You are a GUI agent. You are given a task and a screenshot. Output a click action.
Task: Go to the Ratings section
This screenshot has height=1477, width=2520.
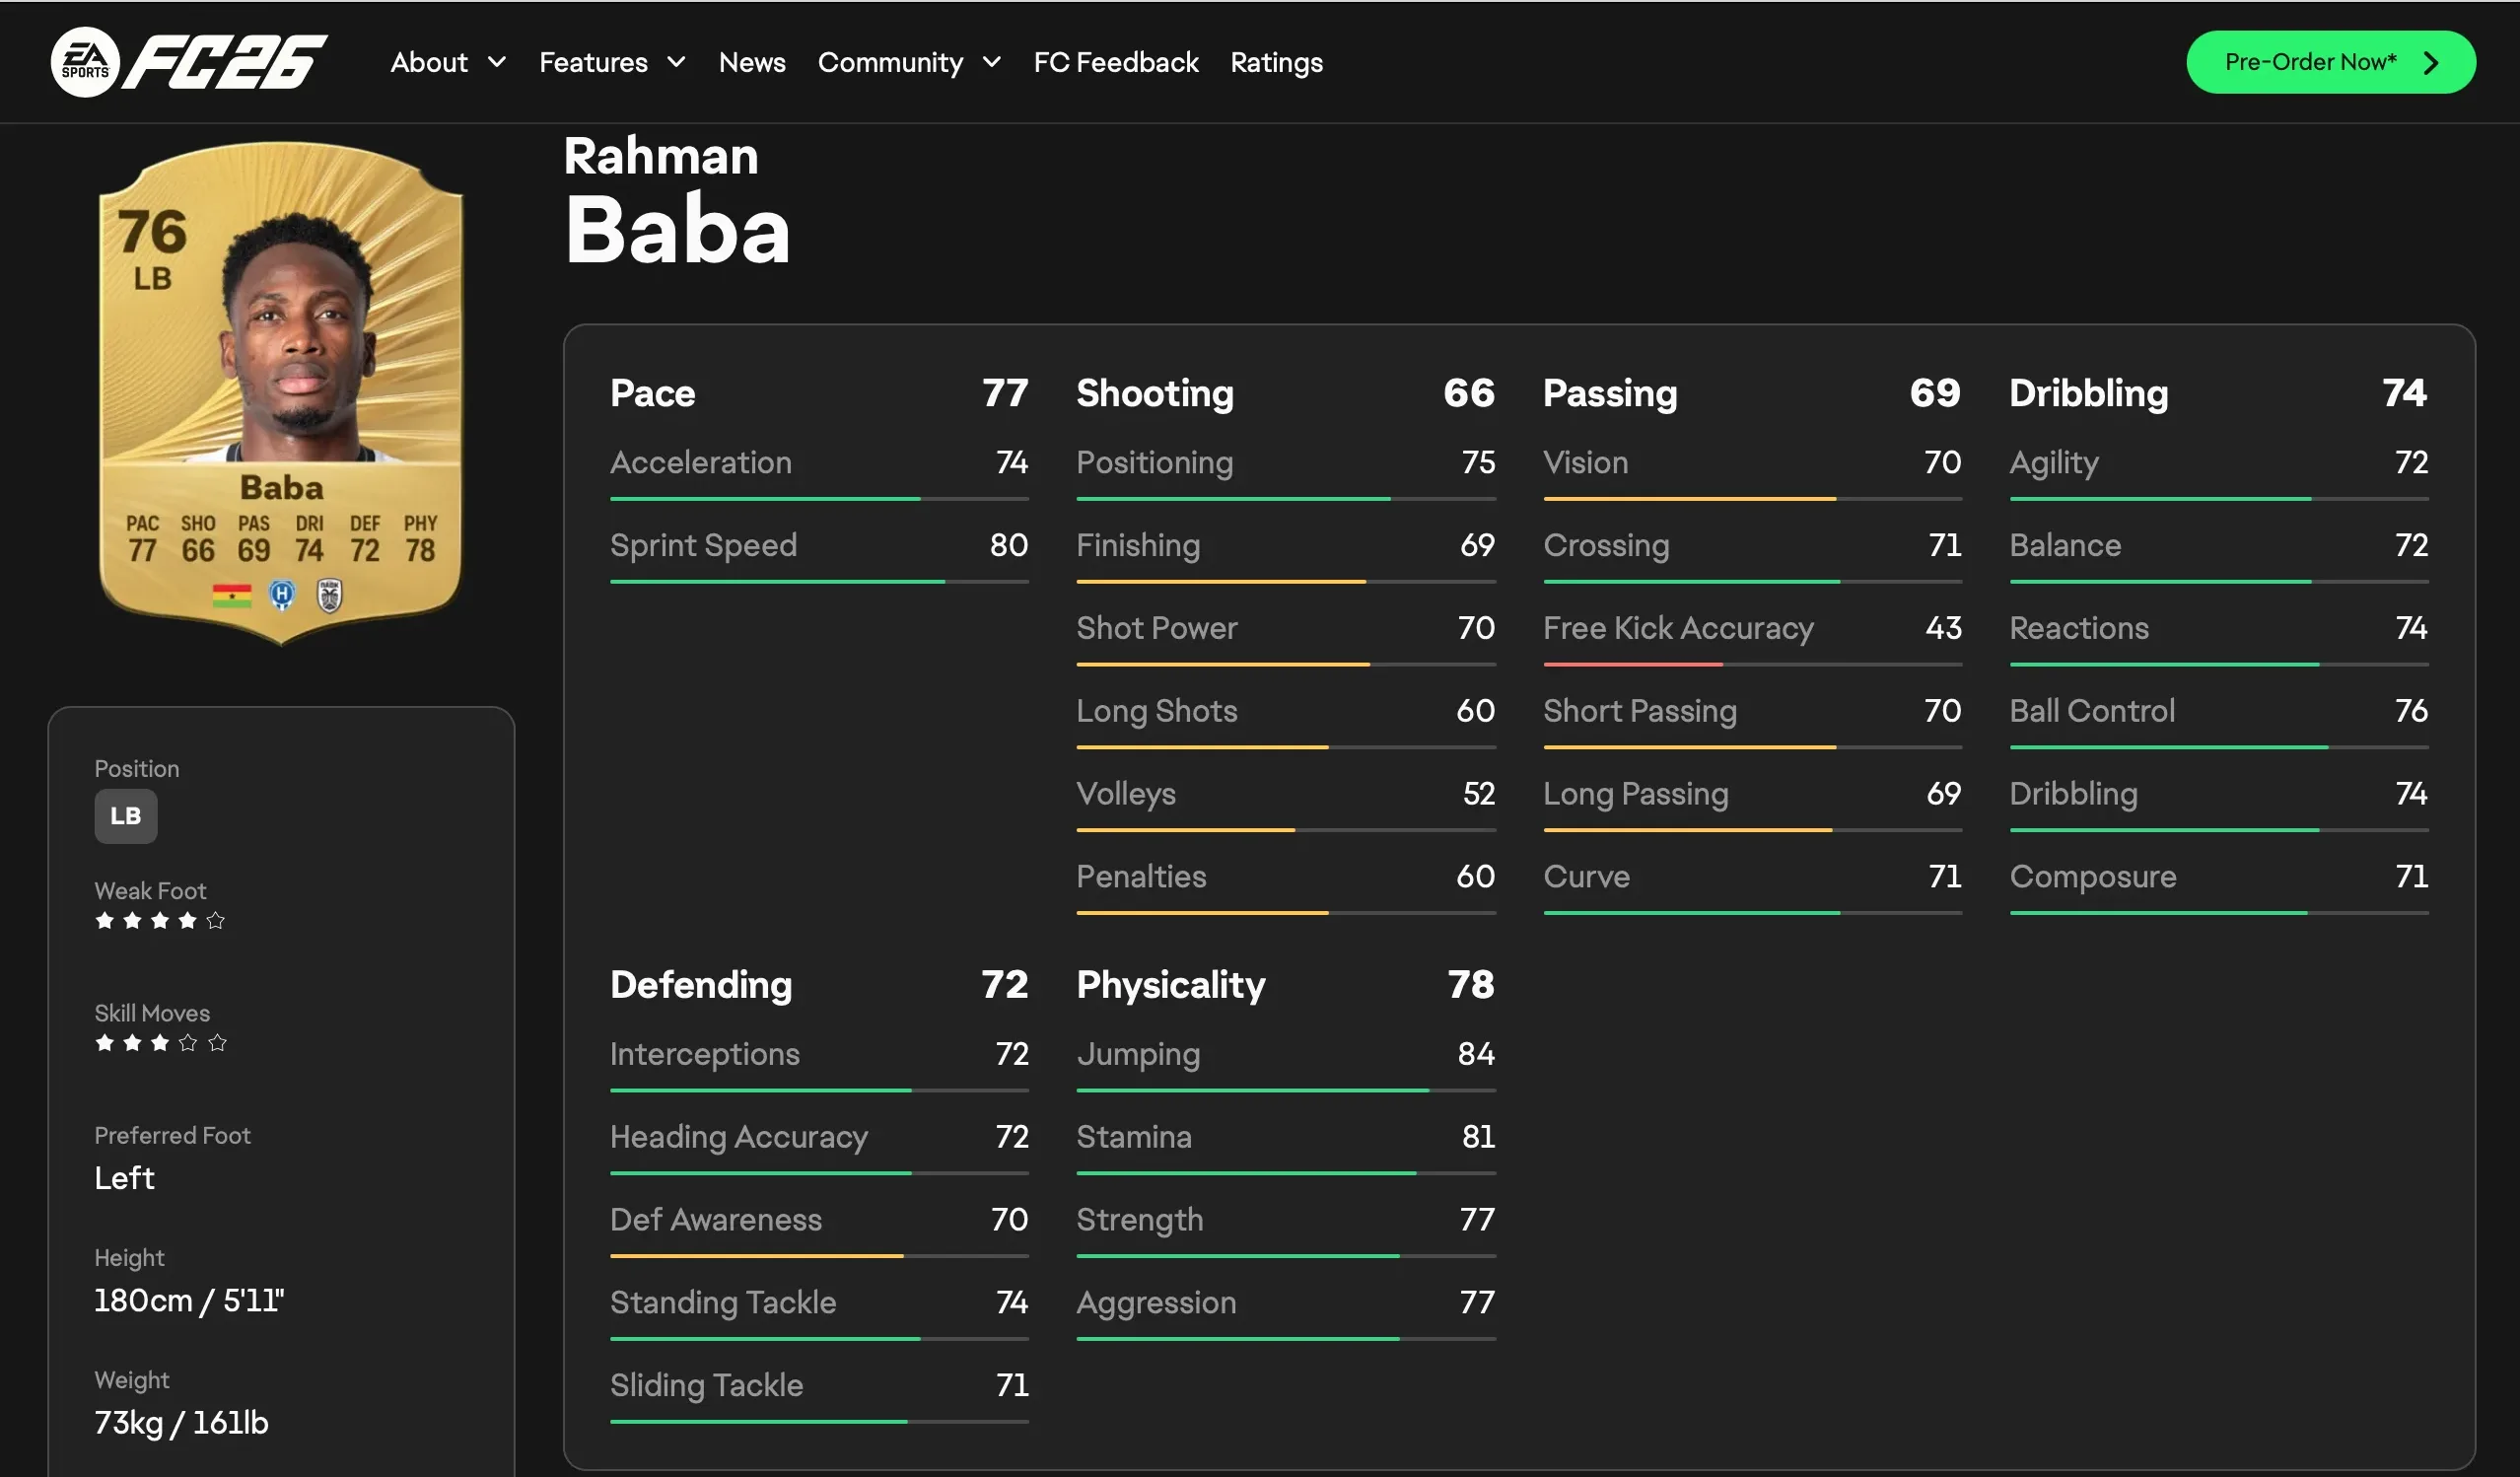pos(1276,63)
